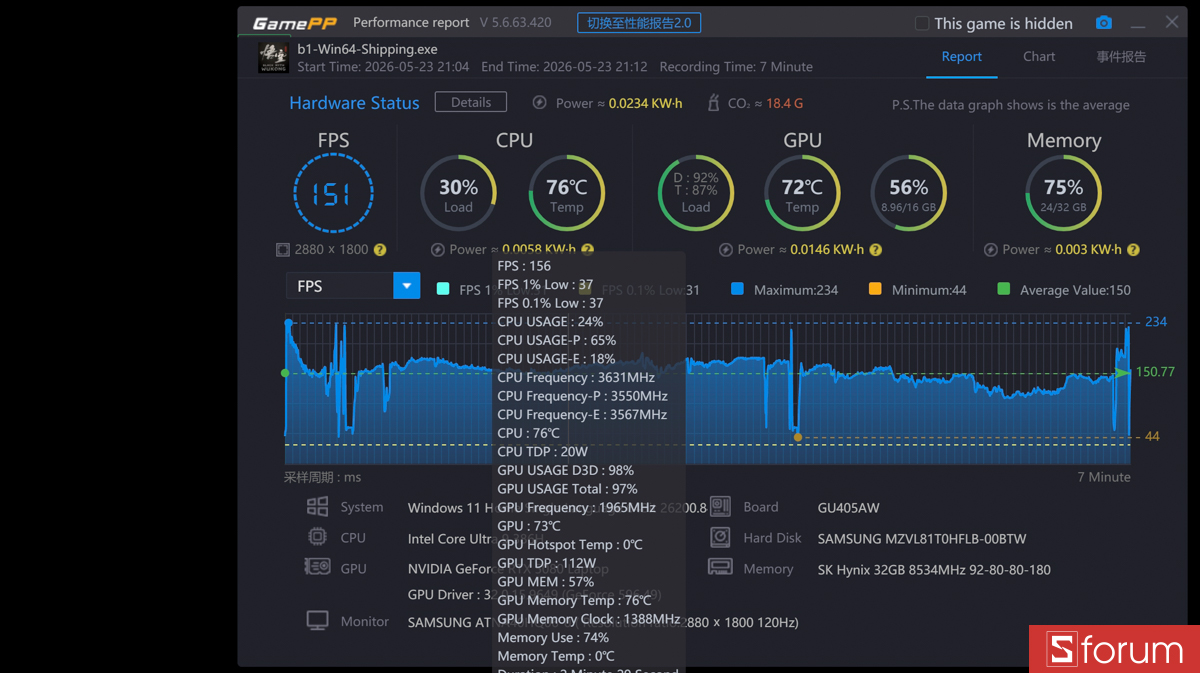Click the 'CPU USAGE-P : 65%' tooltip line
The image size is (1200, 673).
556,340
